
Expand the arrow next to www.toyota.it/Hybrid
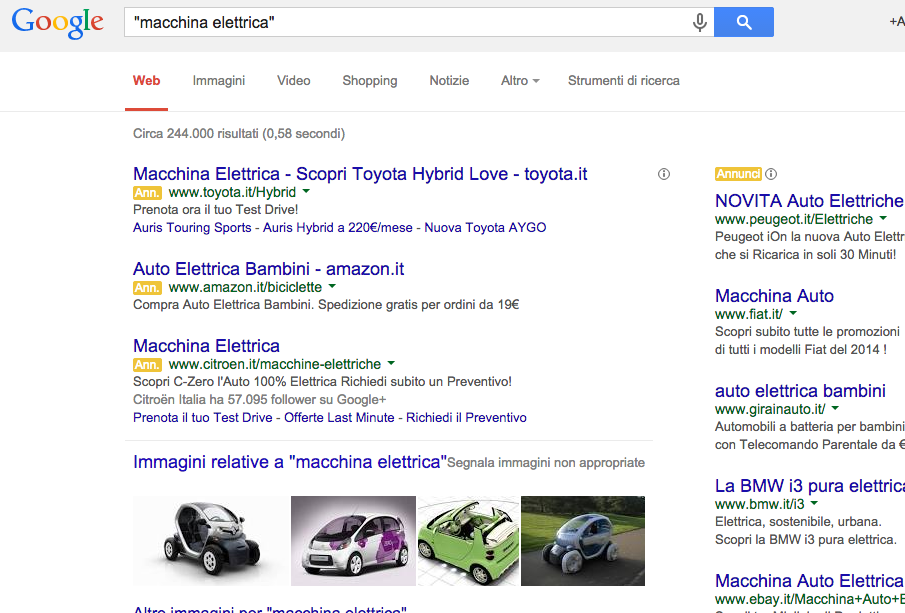pyautogui.click(x=306, y=191)
